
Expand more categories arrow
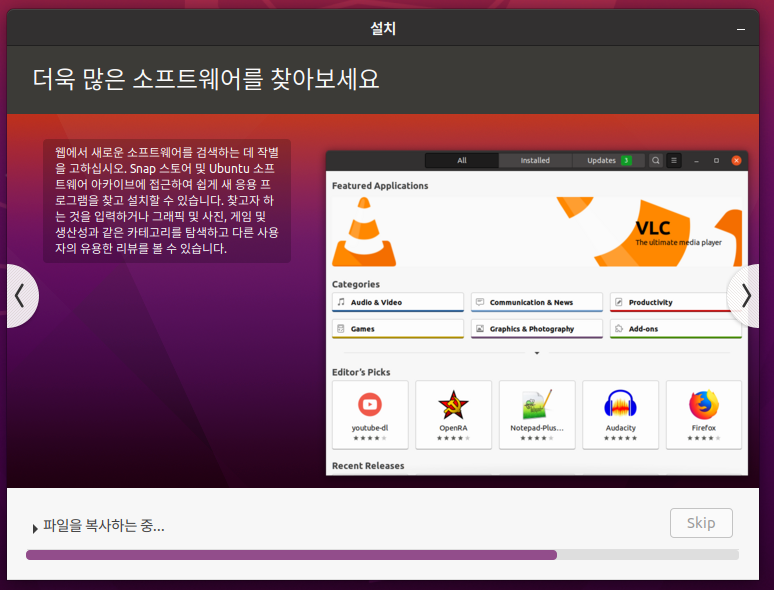pyautogui.click(x=537, y=353)
